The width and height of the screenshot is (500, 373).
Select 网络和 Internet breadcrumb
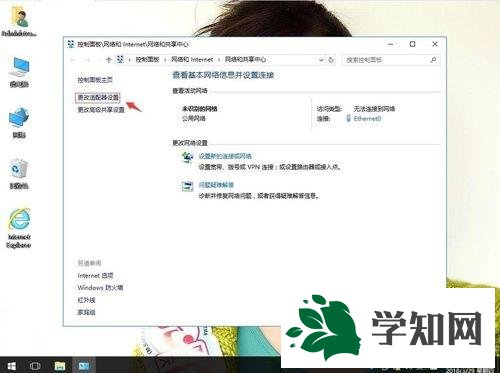coord(192,60)
